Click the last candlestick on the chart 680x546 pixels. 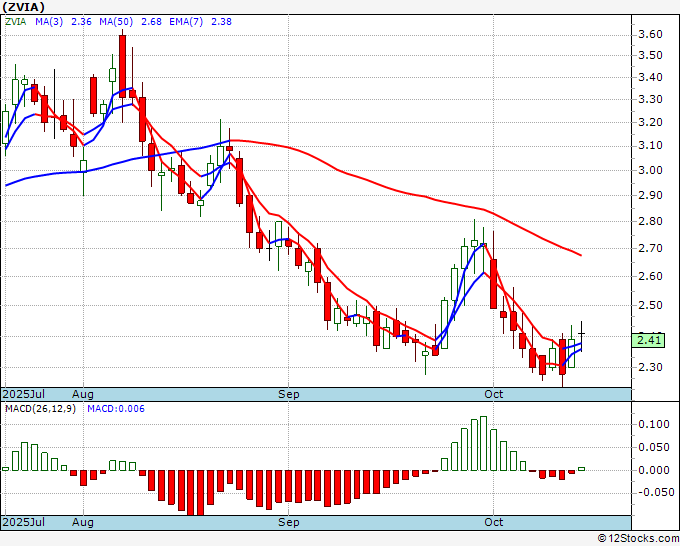[x=582, y=335]
